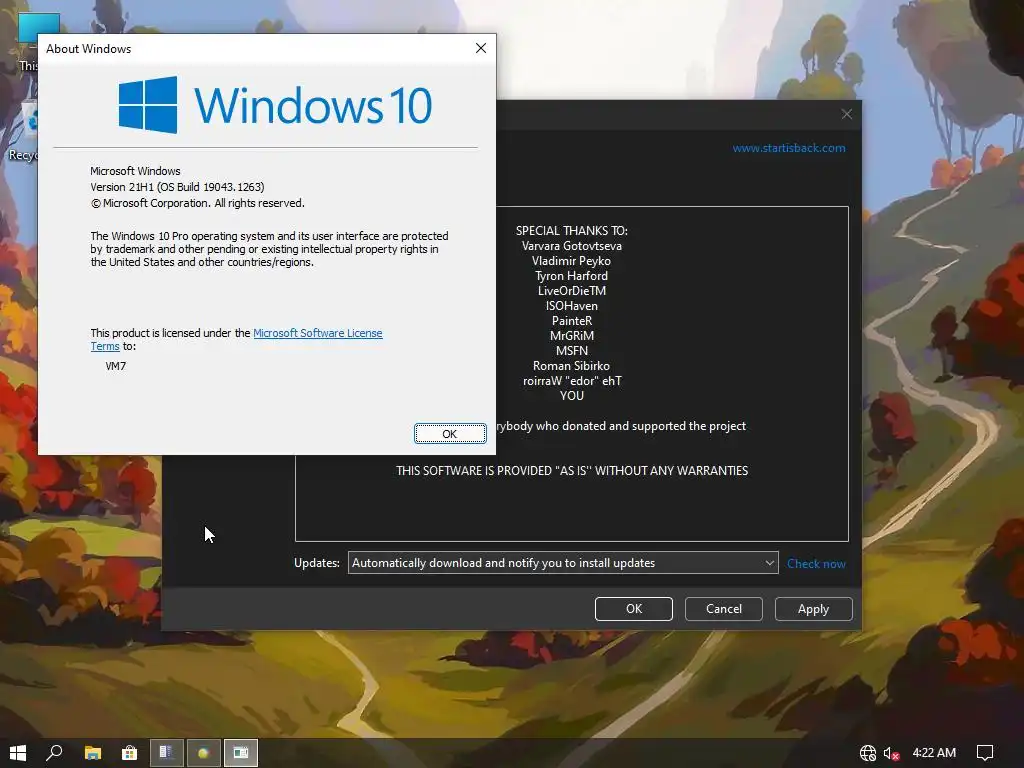Open taskbar search magnifier

(54, 753)
